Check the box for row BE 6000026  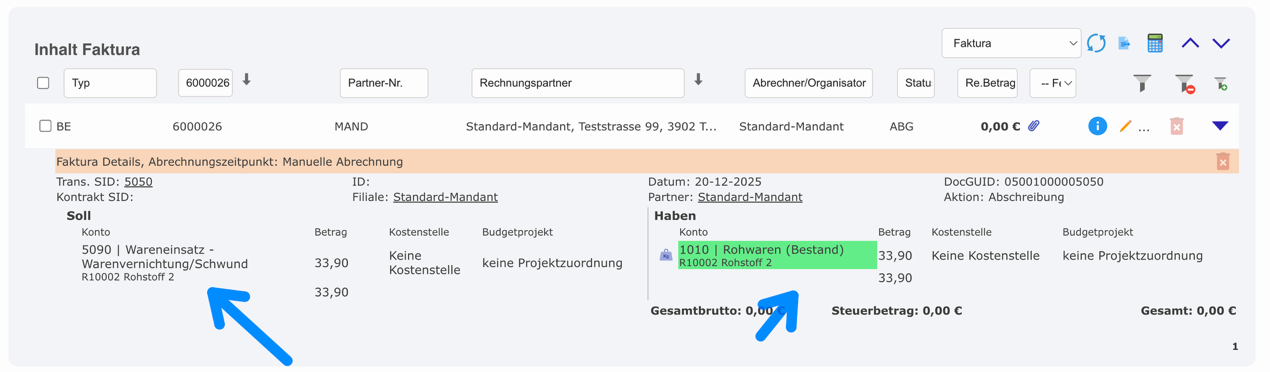[45, 126]
